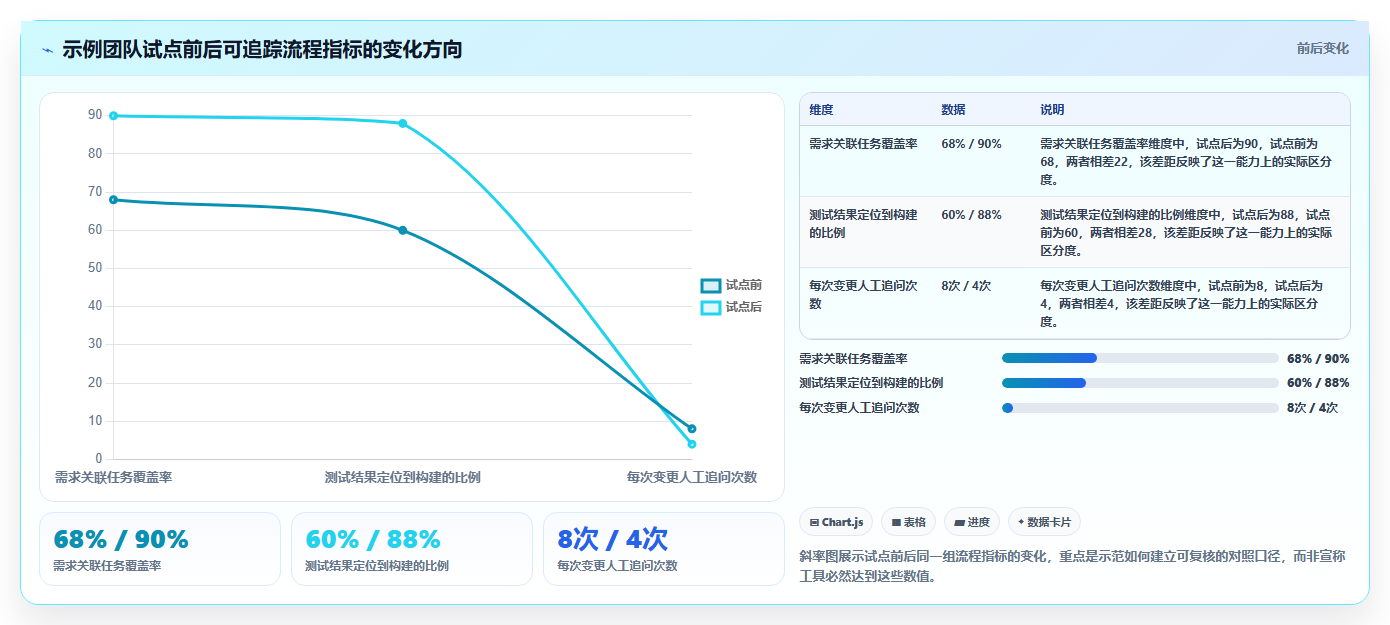Click the x-axis label 需求关联任务覆盖率
Viewport: 1390px width, 625px height.
pos(113,478)
